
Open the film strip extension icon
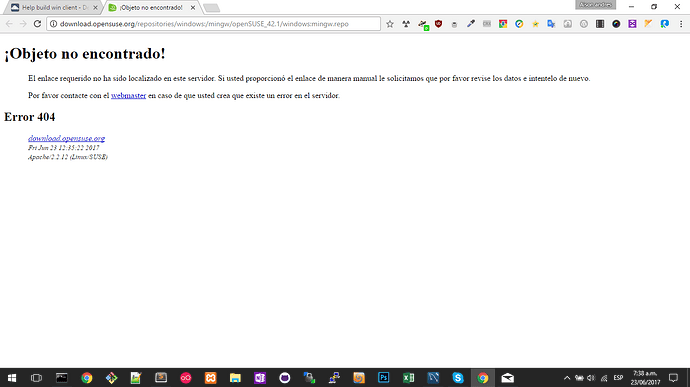click(x=600, y=24)
